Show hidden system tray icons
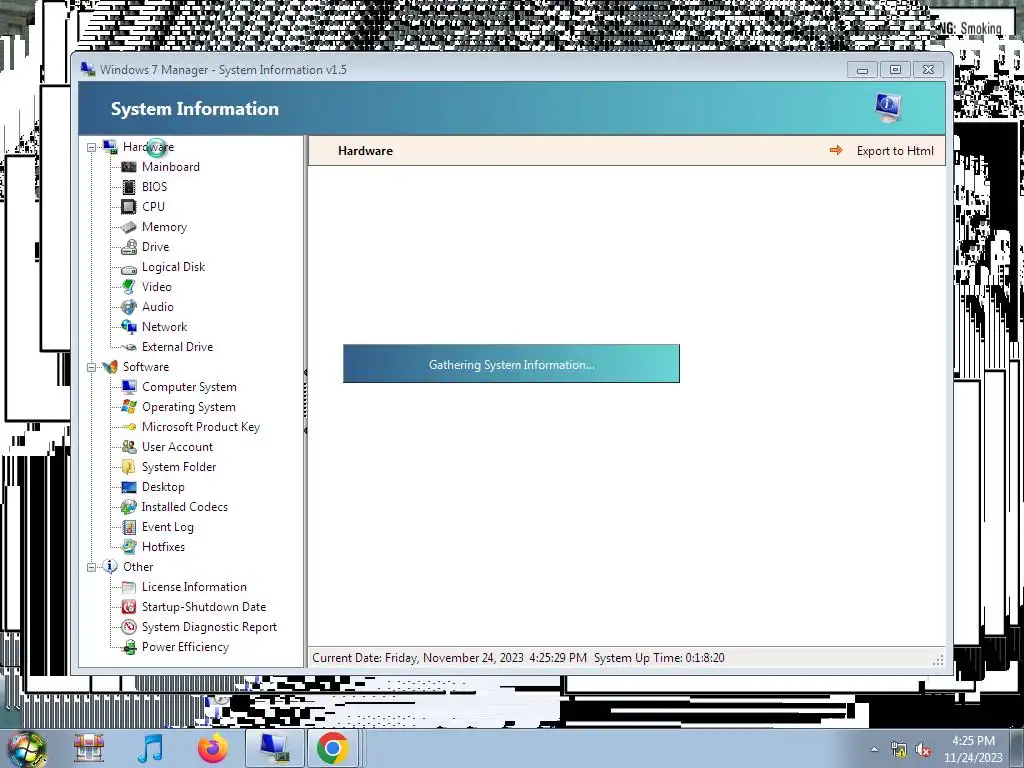 (x=874, y=749)
